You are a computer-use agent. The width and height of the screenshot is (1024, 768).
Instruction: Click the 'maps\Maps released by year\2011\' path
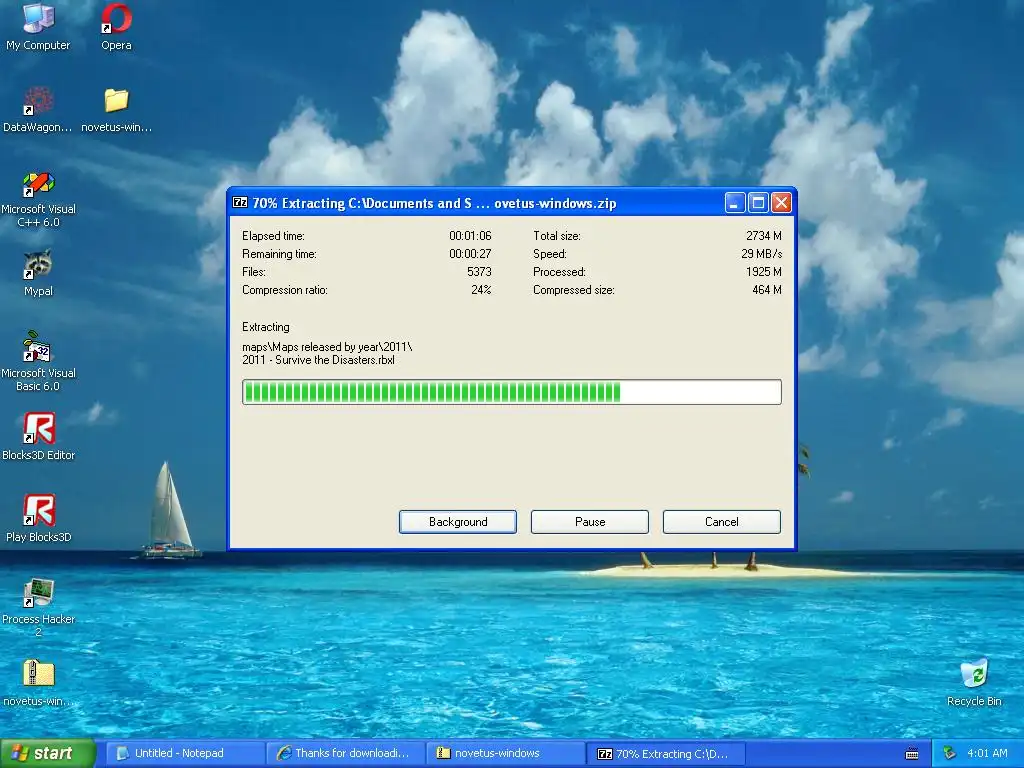coord(327,347)
